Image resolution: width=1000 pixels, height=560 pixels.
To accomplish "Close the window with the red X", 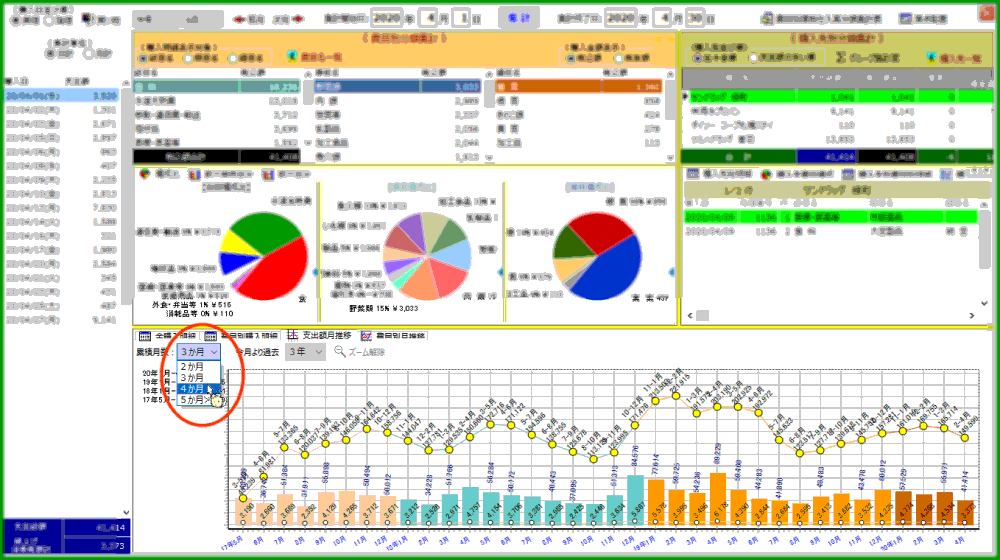I will 987,13.
